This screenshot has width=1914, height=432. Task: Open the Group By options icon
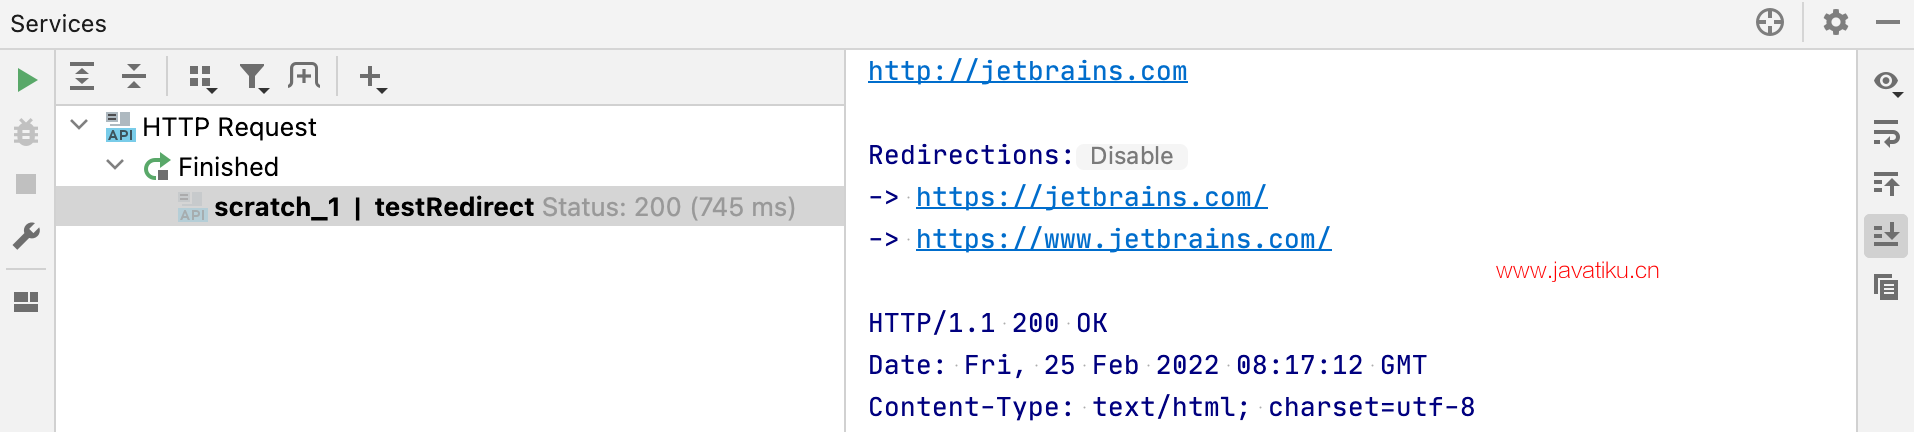click(x=203, y=78)
